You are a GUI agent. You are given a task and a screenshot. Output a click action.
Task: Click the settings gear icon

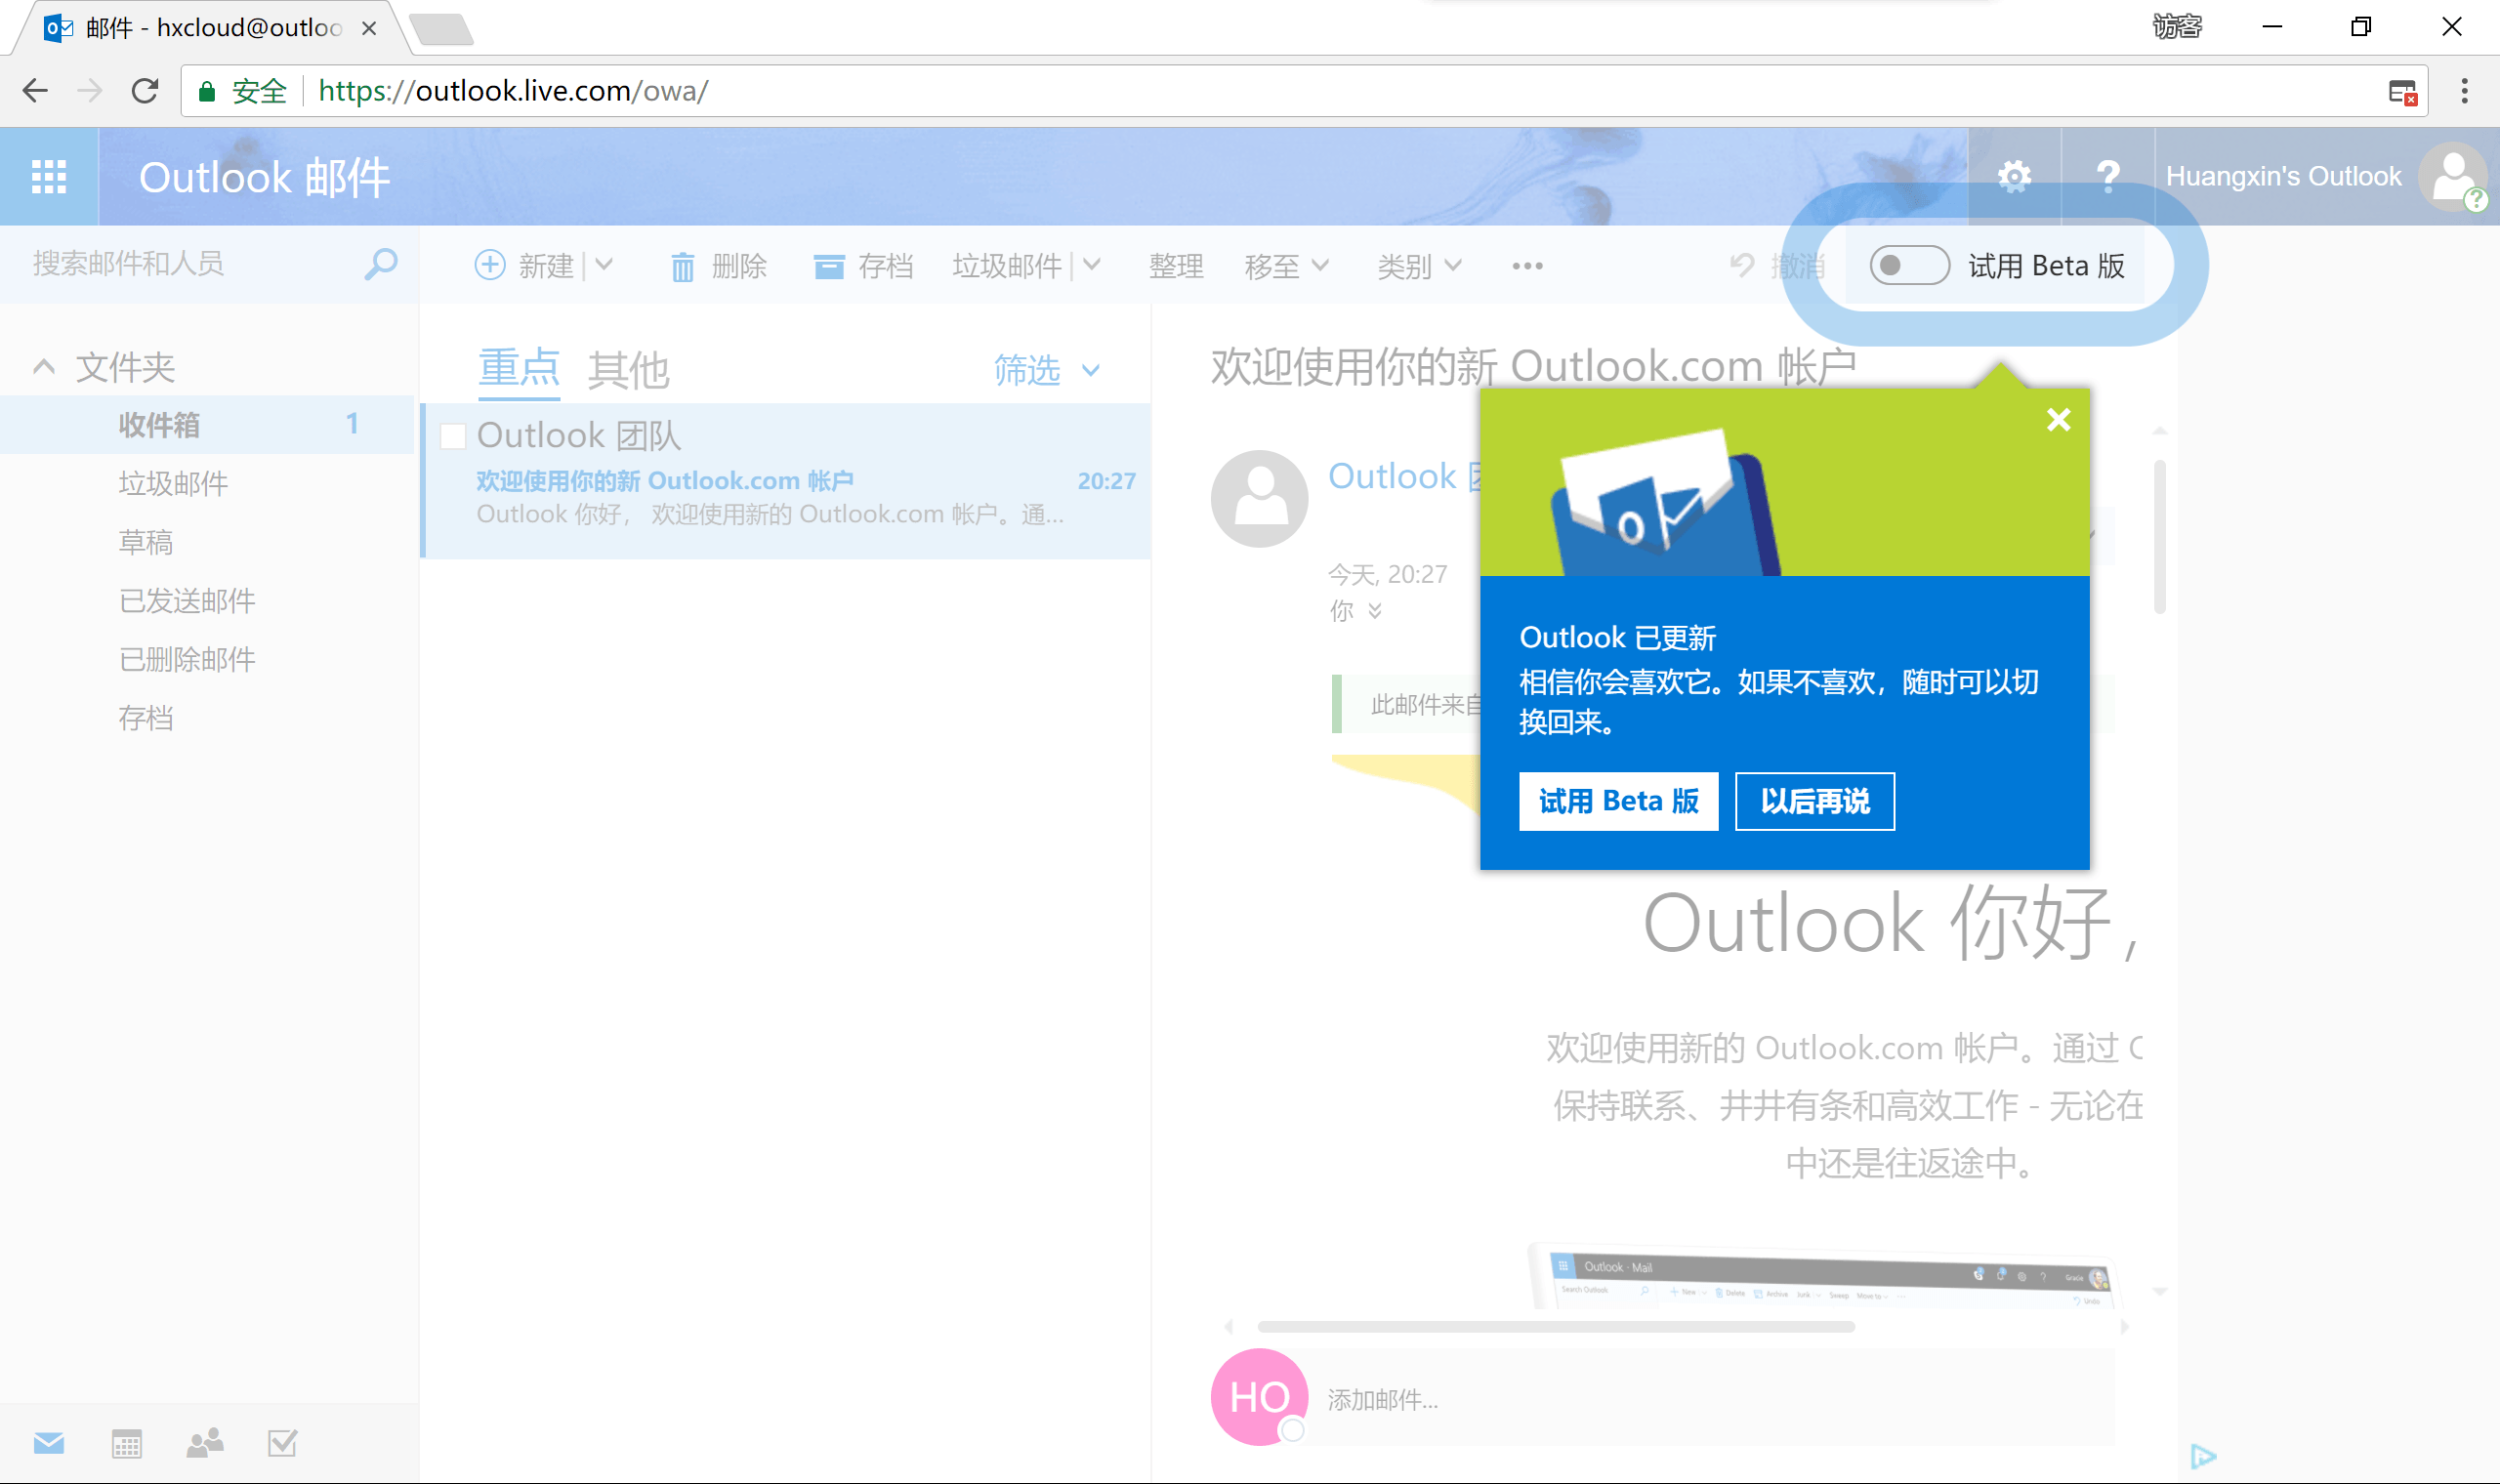pos(2013,176)
